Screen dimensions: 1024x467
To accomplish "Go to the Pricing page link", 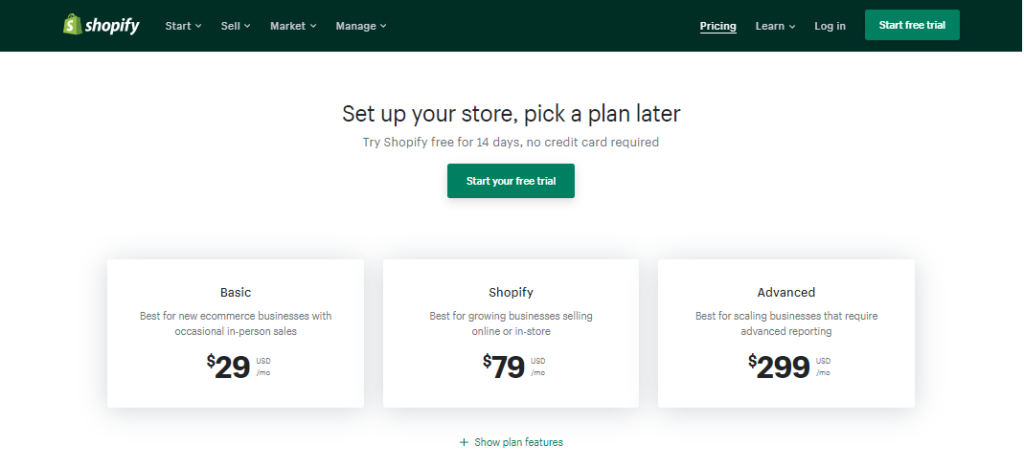I will coord(718,26).
